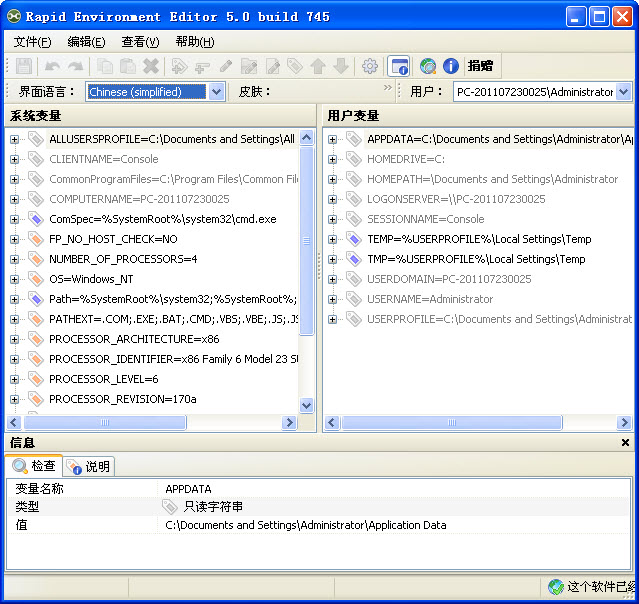Select the SESSIONNAME=Console row
Viewport: 639px width, 604px height.
(x=425, y=219)
